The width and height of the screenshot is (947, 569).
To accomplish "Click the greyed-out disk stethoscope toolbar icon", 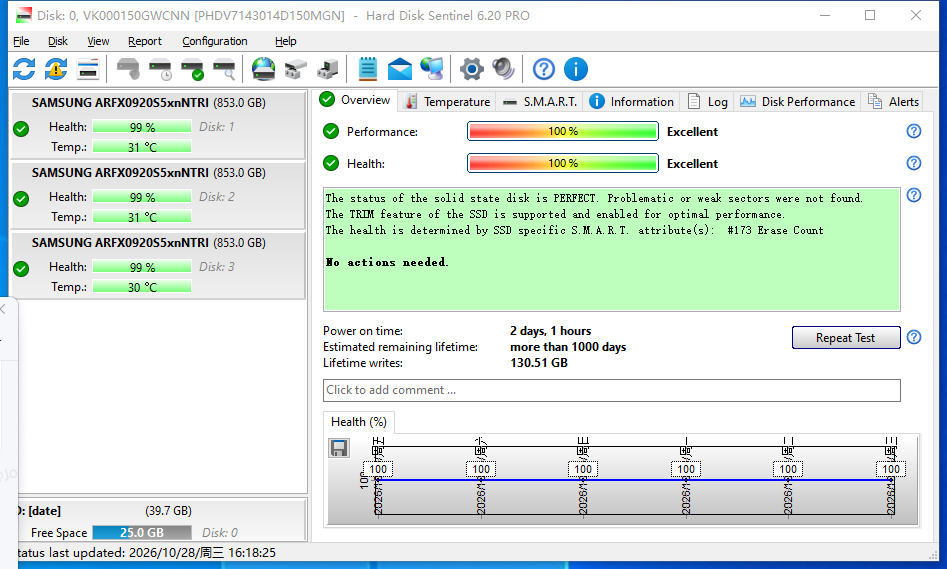I will pos(128,69).
